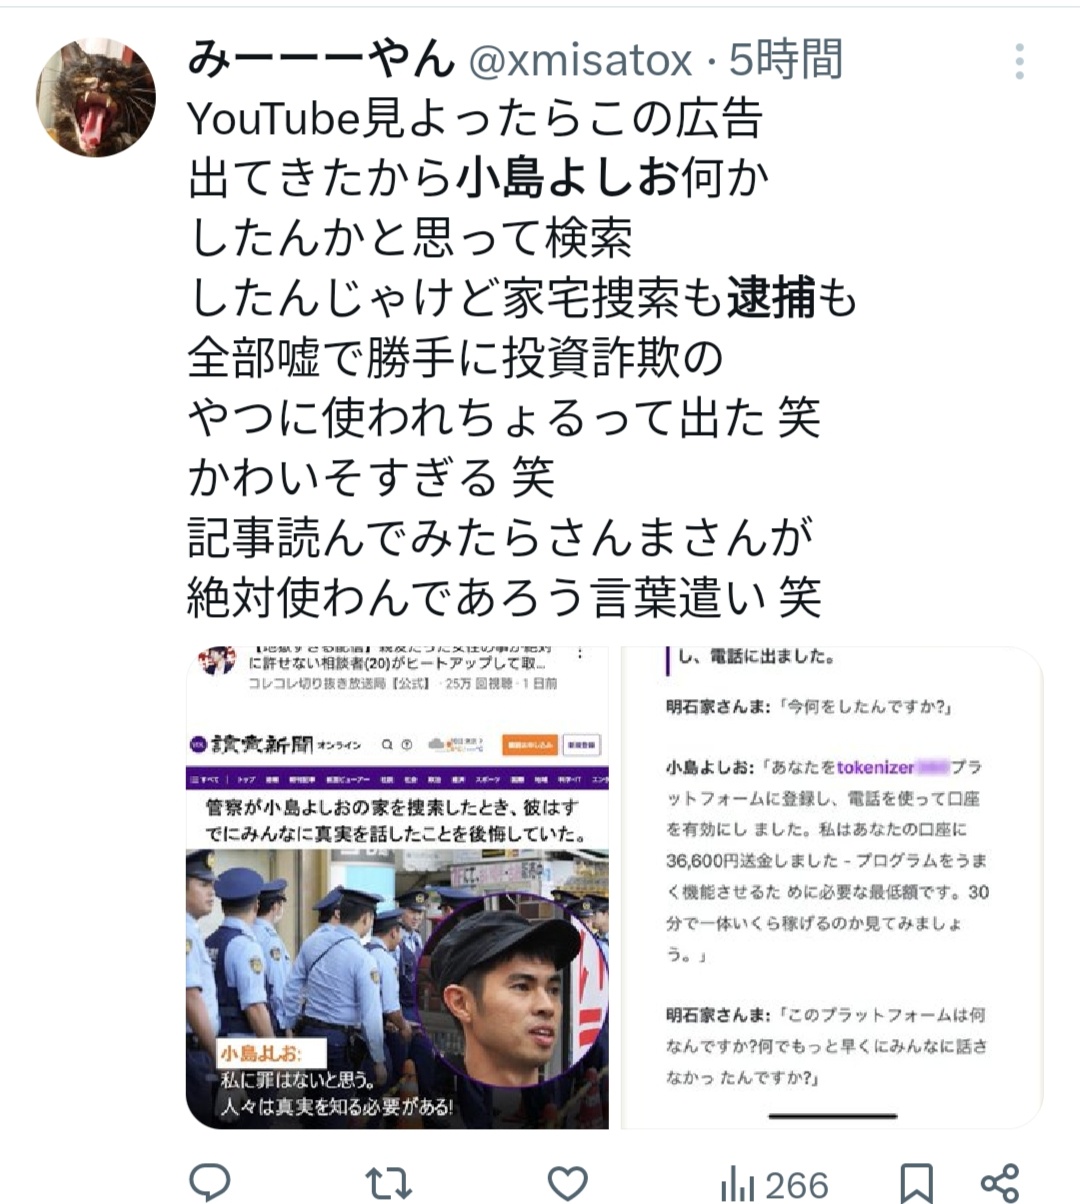View the analytics bar chart showing 266
The height and width of the screenshot is (1204, 1080).
point(773,1186)
